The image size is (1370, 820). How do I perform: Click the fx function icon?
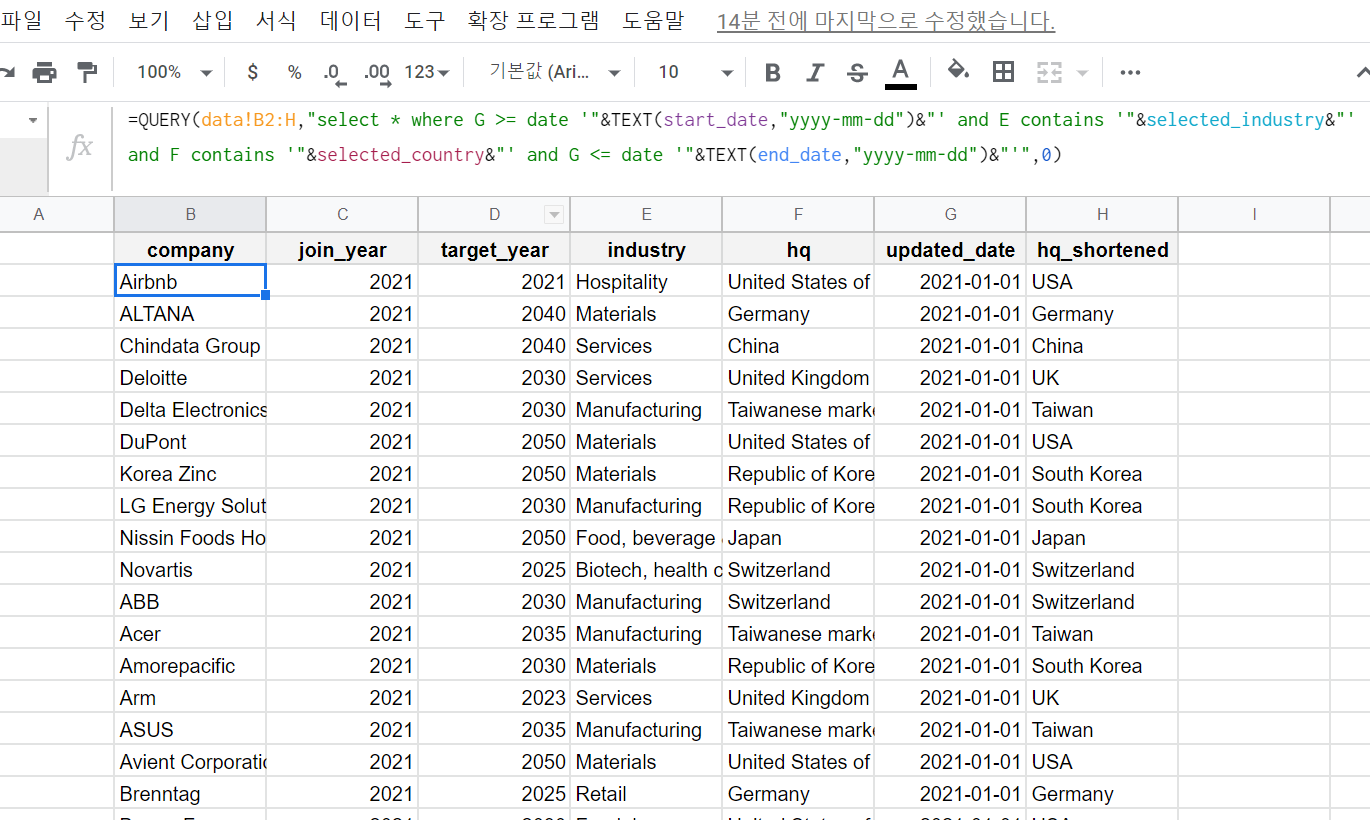(x=79, y=147)
